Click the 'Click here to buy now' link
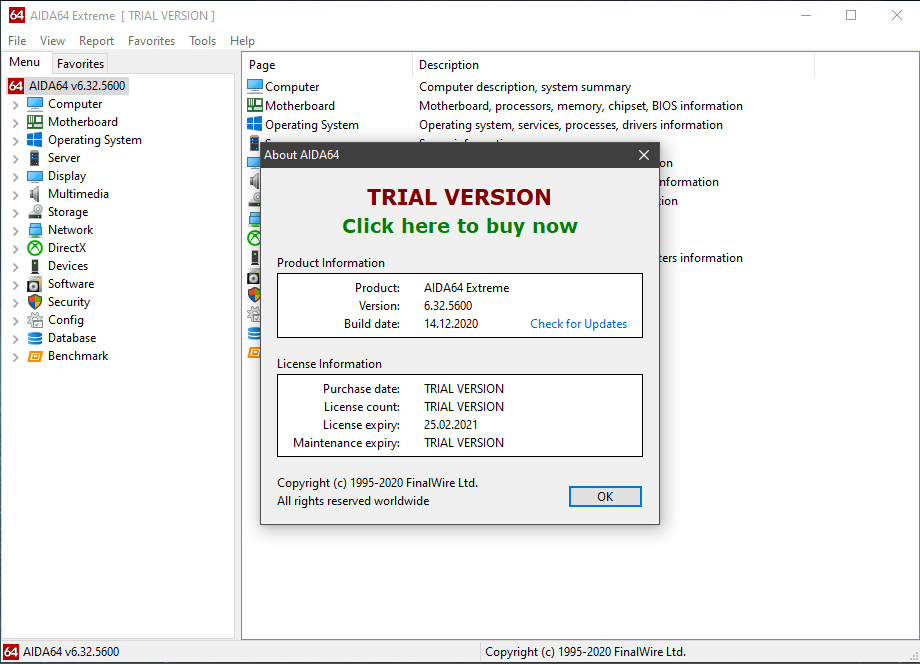 pyautogui.click(x=460, y=226)
